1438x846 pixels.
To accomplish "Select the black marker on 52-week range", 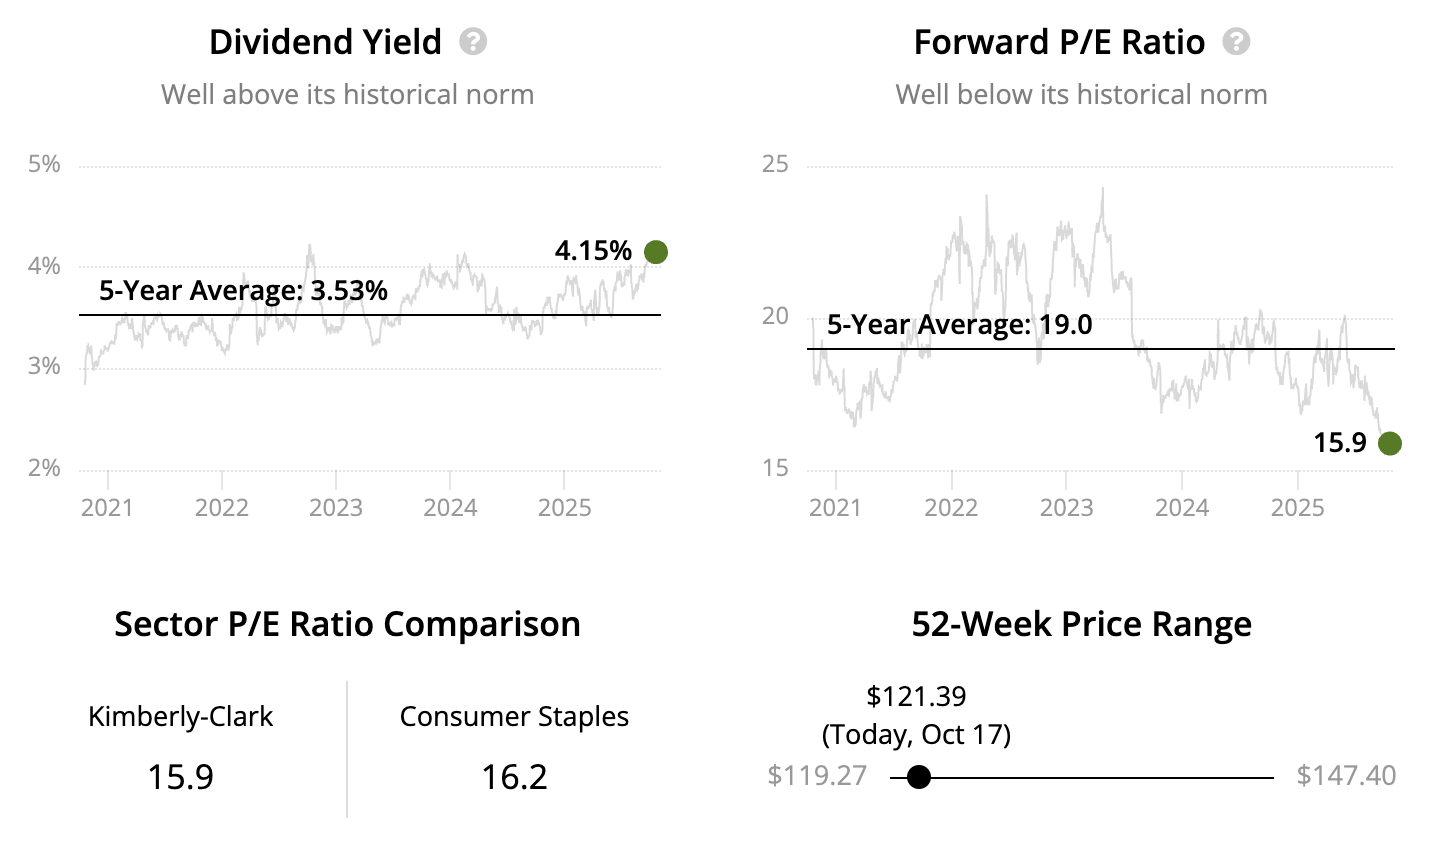I will coord(919,777).
